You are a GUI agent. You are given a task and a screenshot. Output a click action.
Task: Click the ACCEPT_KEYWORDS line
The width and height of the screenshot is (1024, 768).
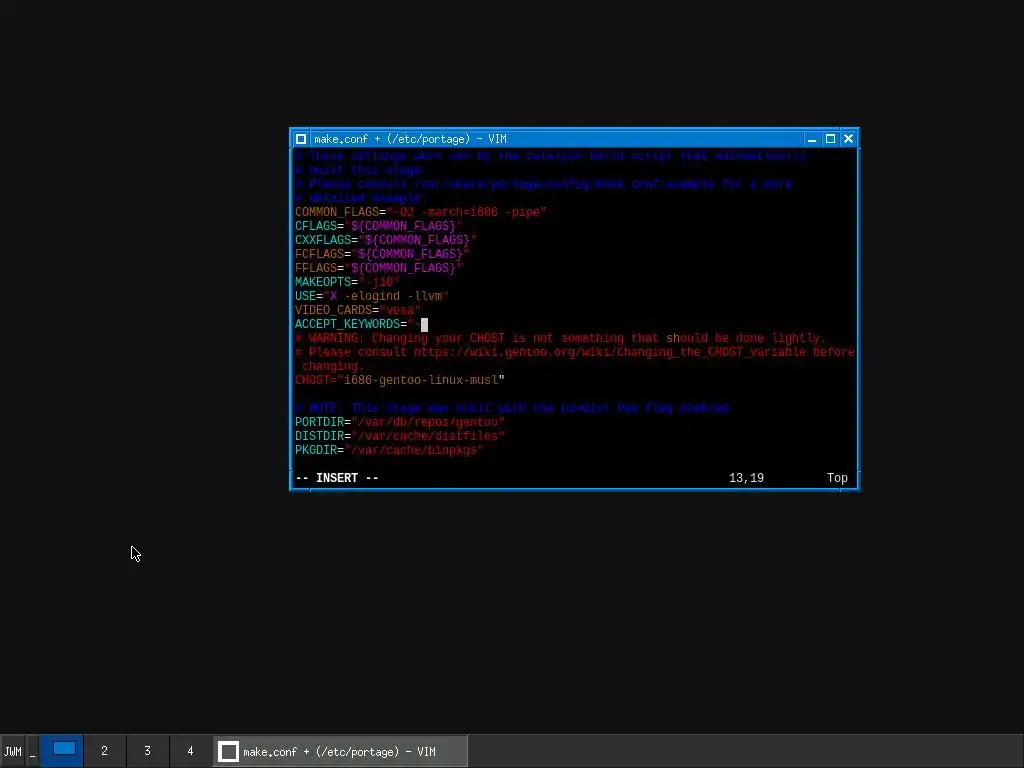tap(361, 324)
